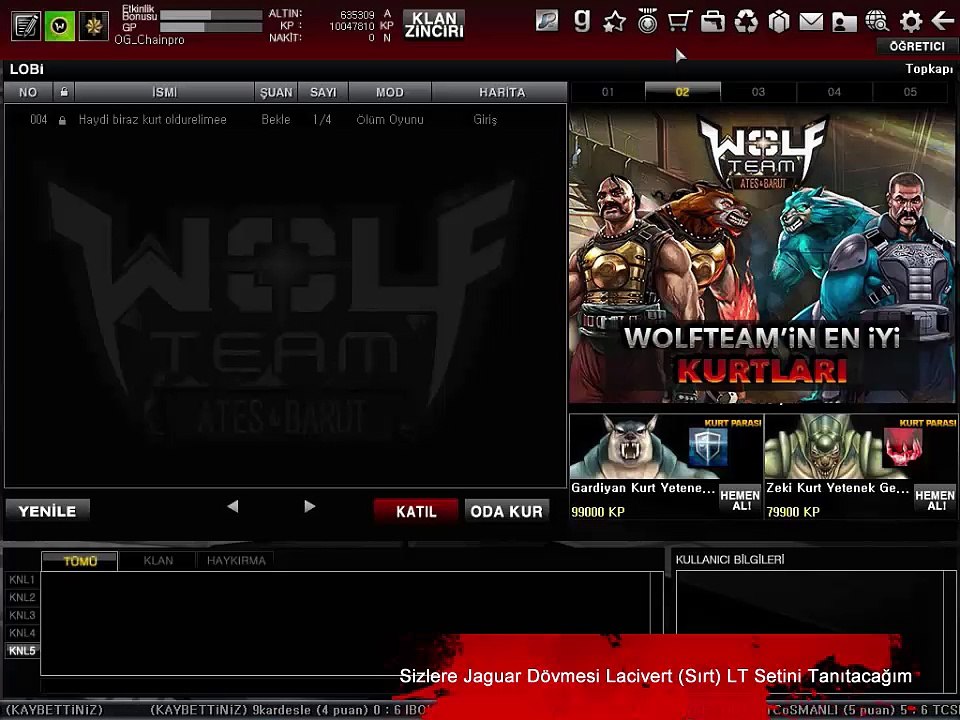The width and height of the screenshot is (960, 720).
Task: Click HEMEN AL for Gardiyan Kurt
Action: point(740,500)
